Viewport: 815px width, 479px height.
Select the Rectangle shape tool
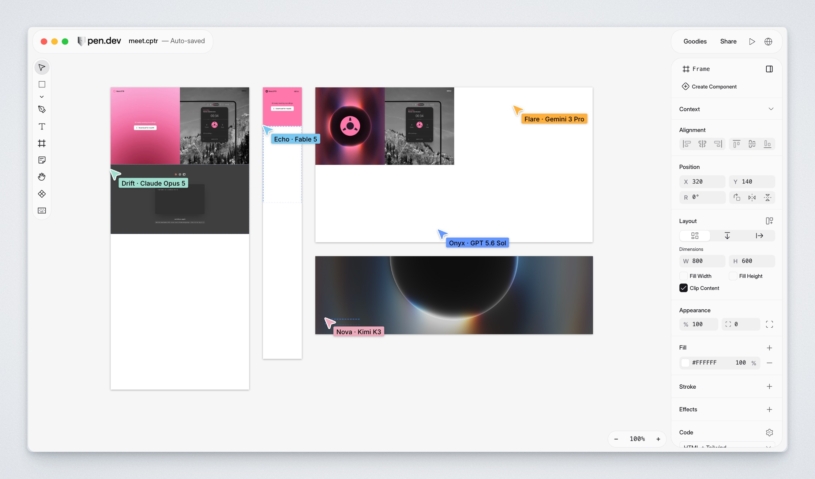[x=42, y=84]
